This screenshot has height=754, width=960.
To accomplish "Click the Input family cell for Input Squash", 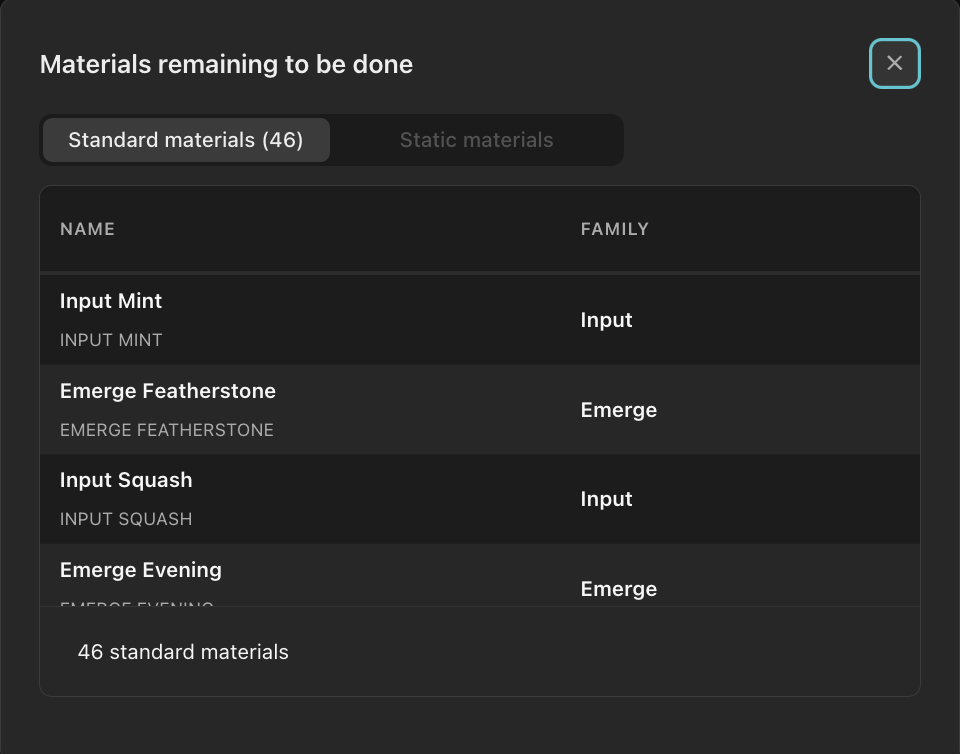I will [x=606, y=499].
